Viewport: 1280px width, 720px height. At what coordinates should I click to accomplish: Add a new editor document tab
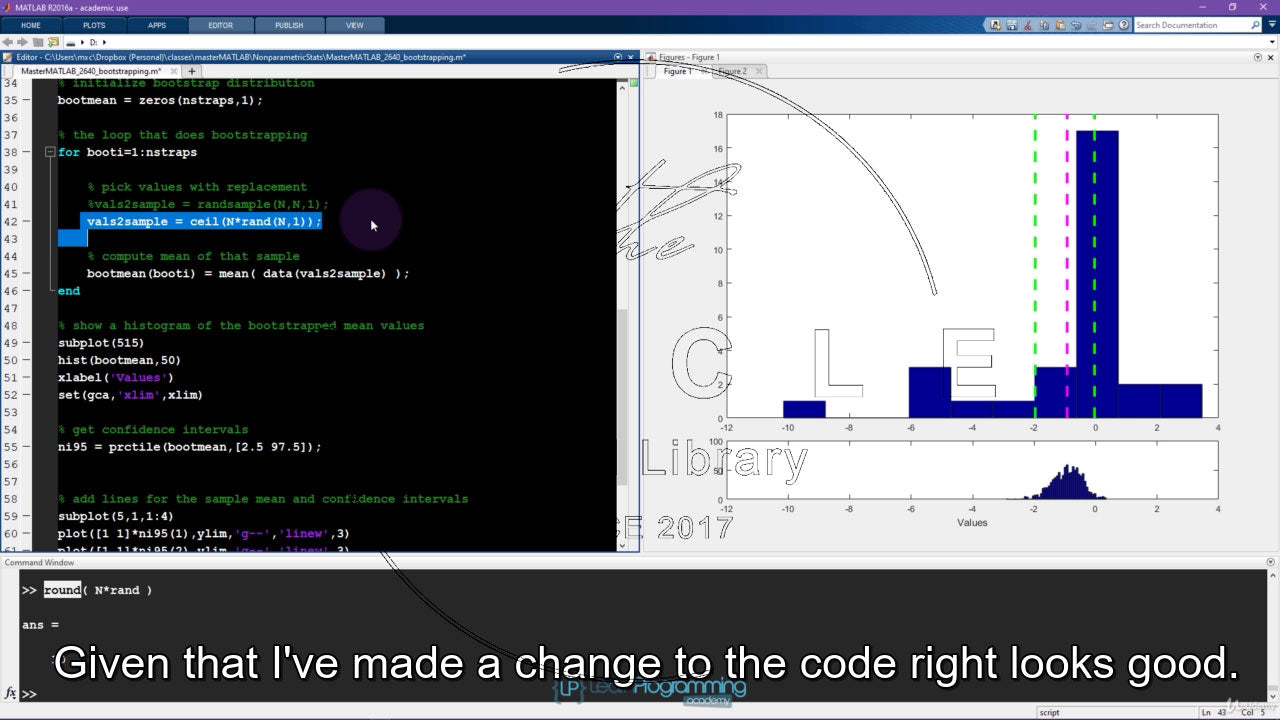[192, 71]
